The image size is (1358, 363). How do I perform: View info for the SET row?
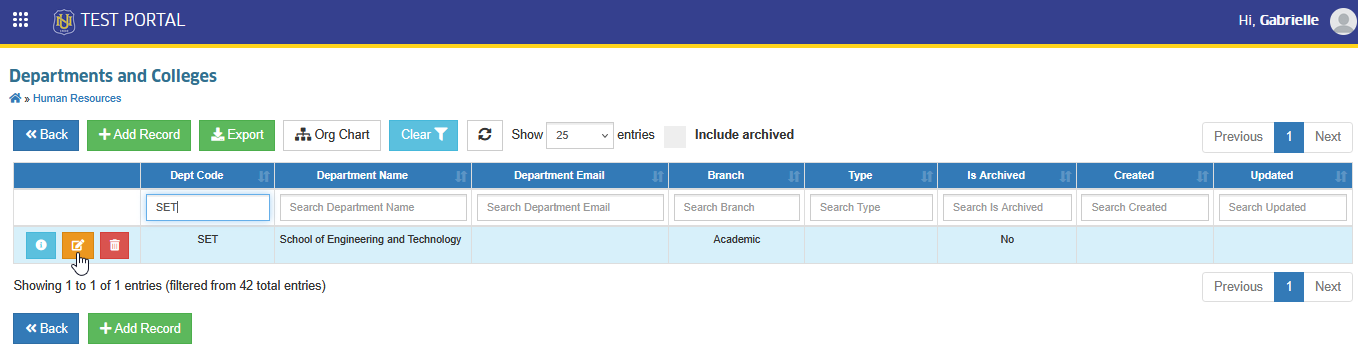[x=41, y=245]
